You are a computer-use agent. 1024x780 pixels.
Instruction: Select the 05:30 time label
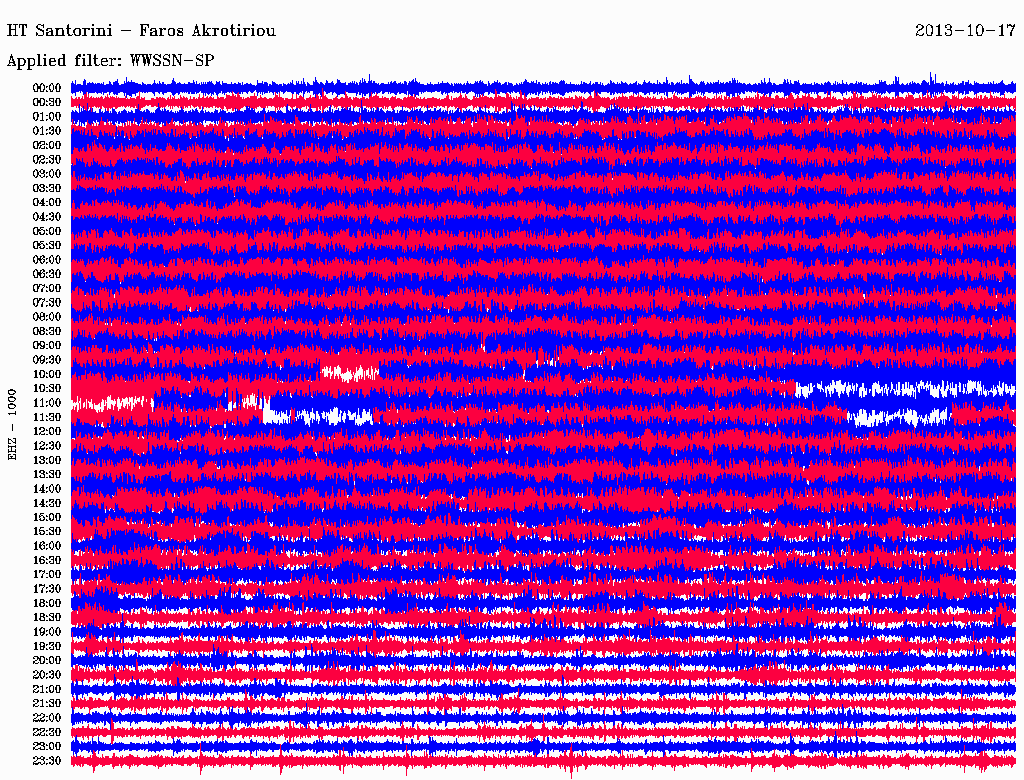[47, 245]
